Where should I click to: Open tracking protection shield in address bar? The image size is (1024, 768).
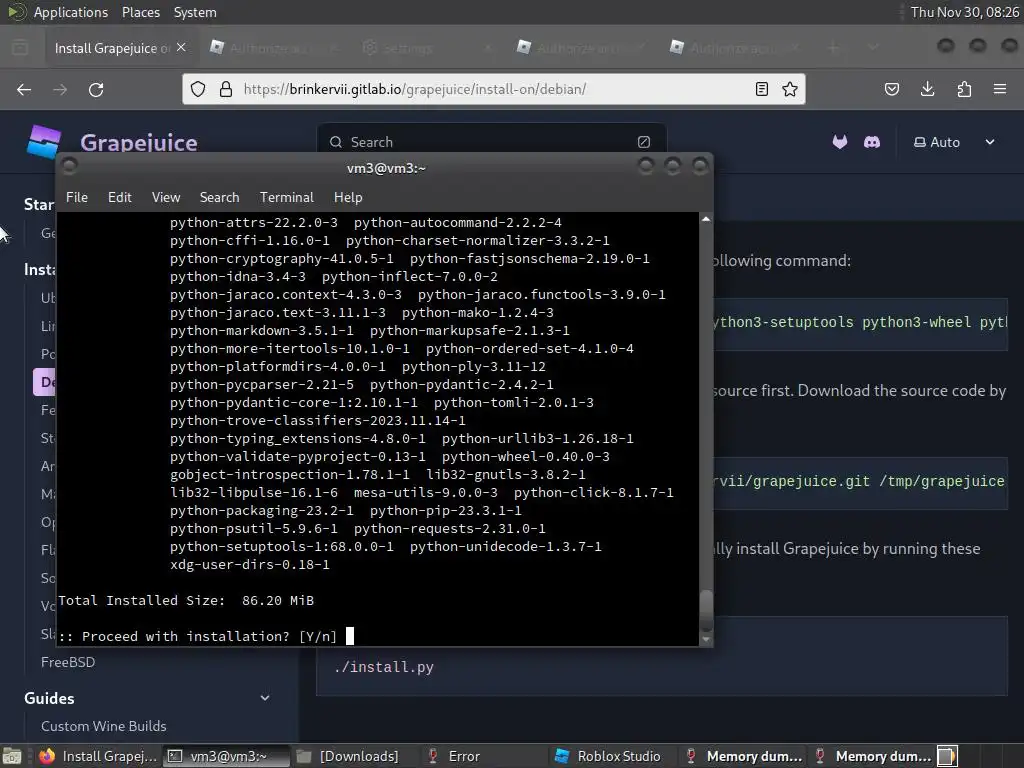198,89
